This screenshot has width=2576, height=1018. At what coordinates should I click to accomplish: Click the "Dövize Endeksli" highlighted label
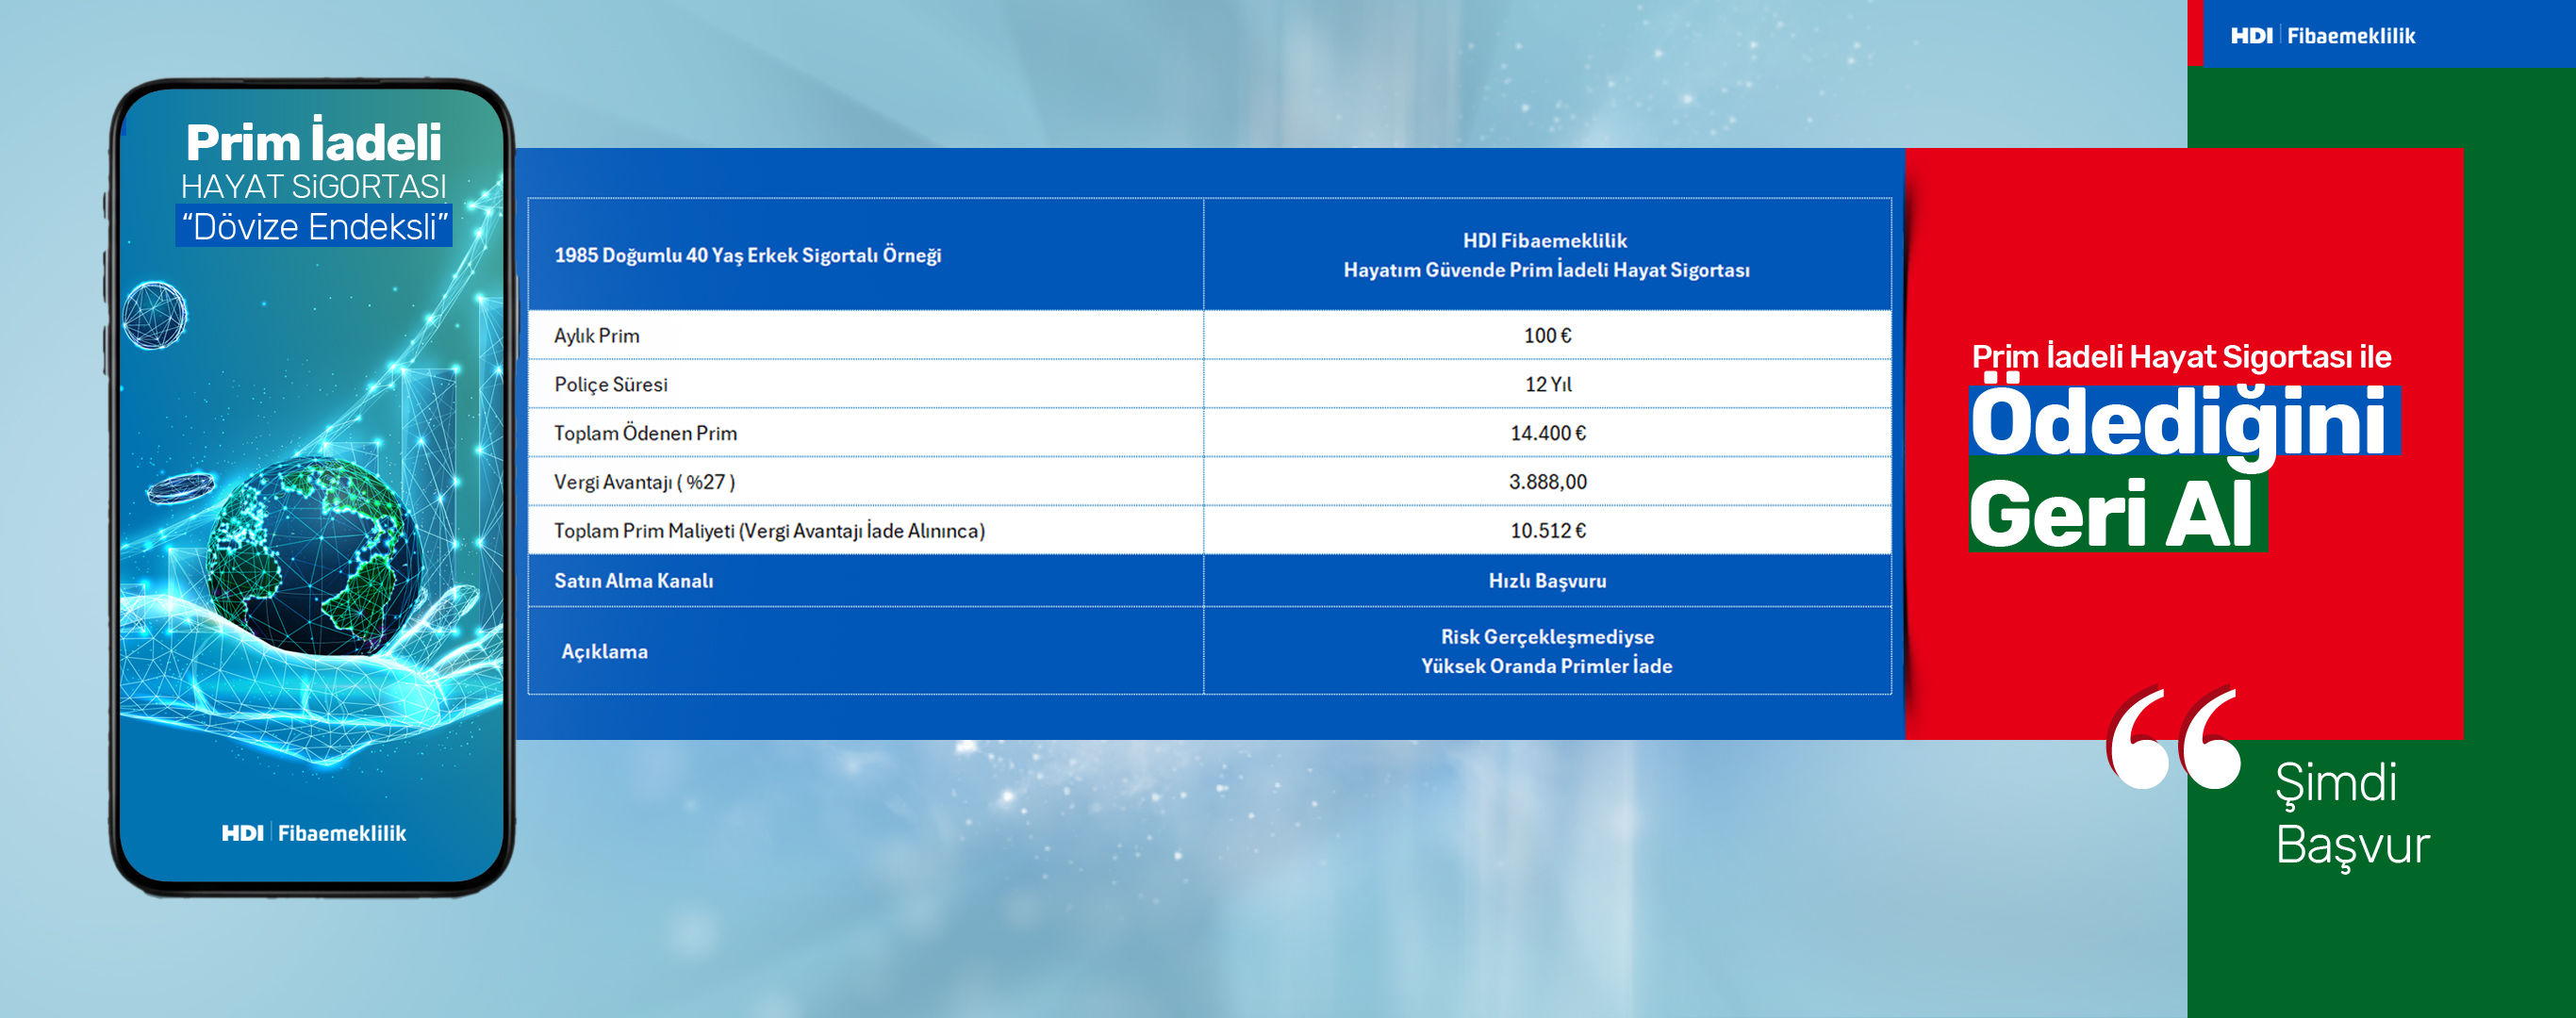[x=313, y=227]
